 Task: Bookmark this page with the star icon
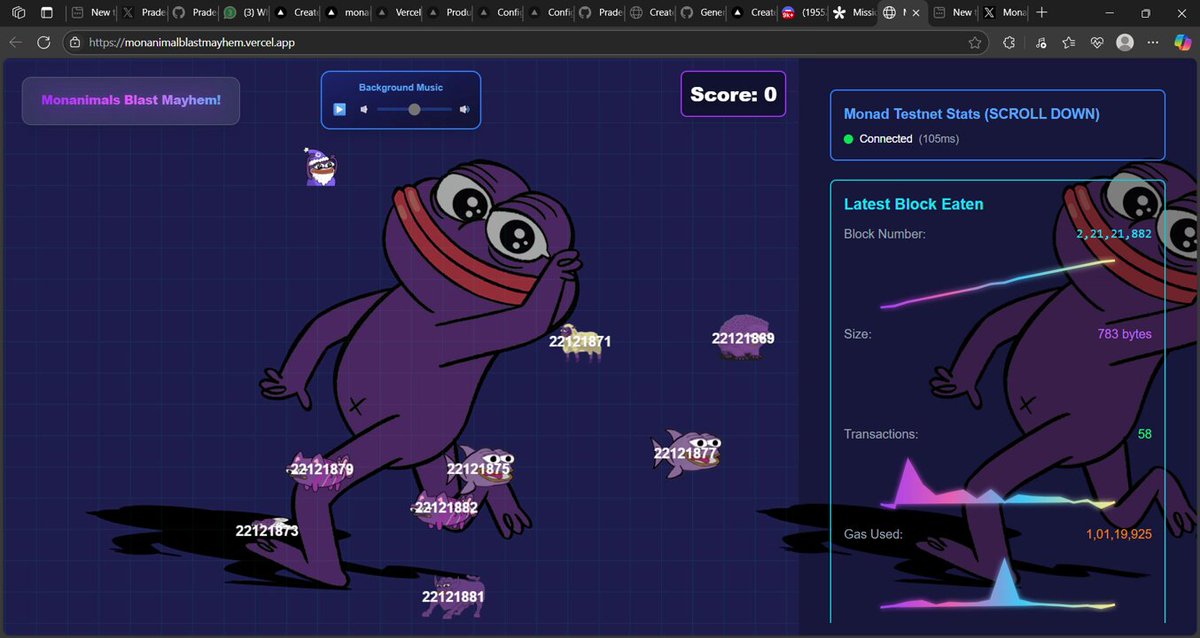[975, 43]
